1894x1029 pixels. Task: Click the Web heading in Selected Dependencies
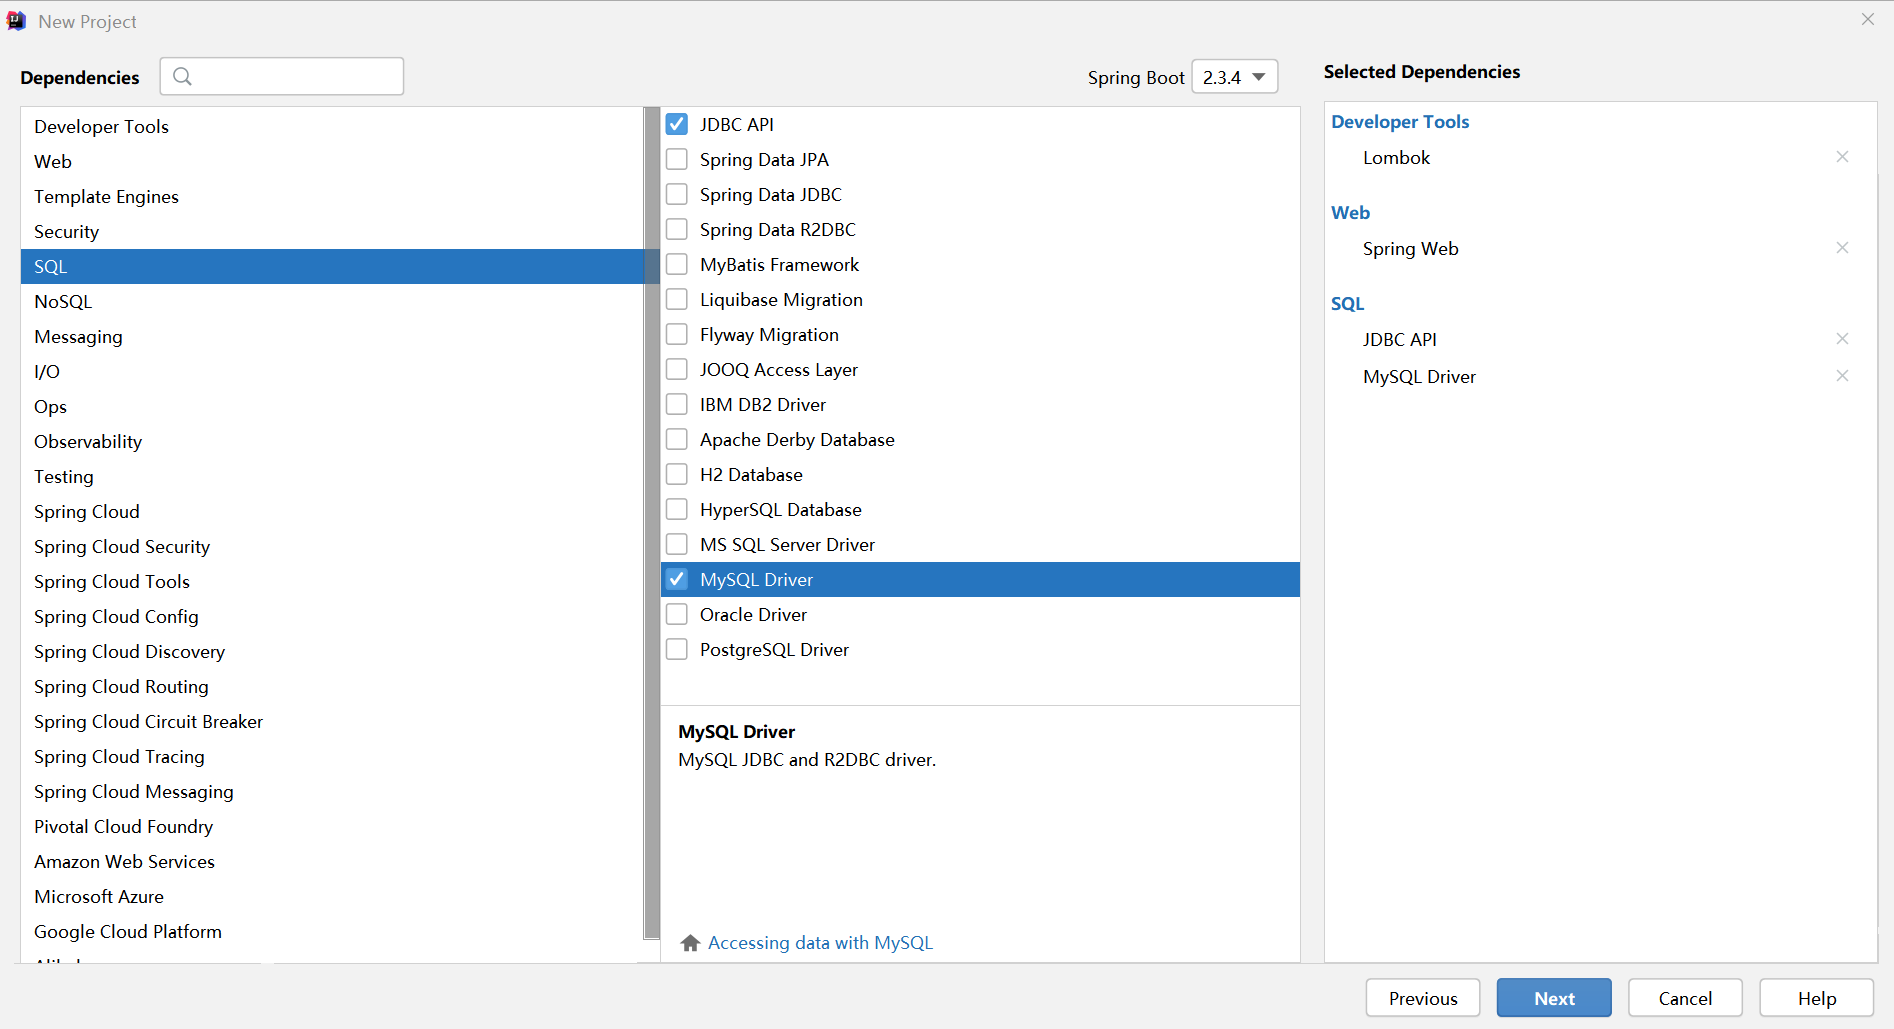coord(1350,213)
